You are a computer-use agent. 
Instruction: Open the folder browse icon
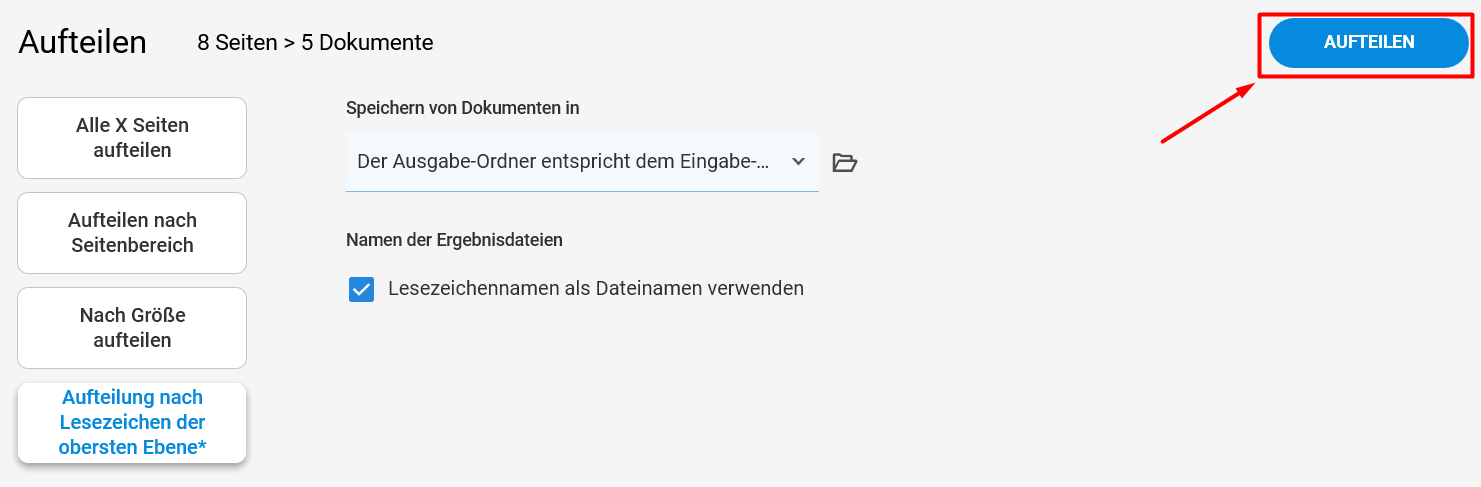845,162
